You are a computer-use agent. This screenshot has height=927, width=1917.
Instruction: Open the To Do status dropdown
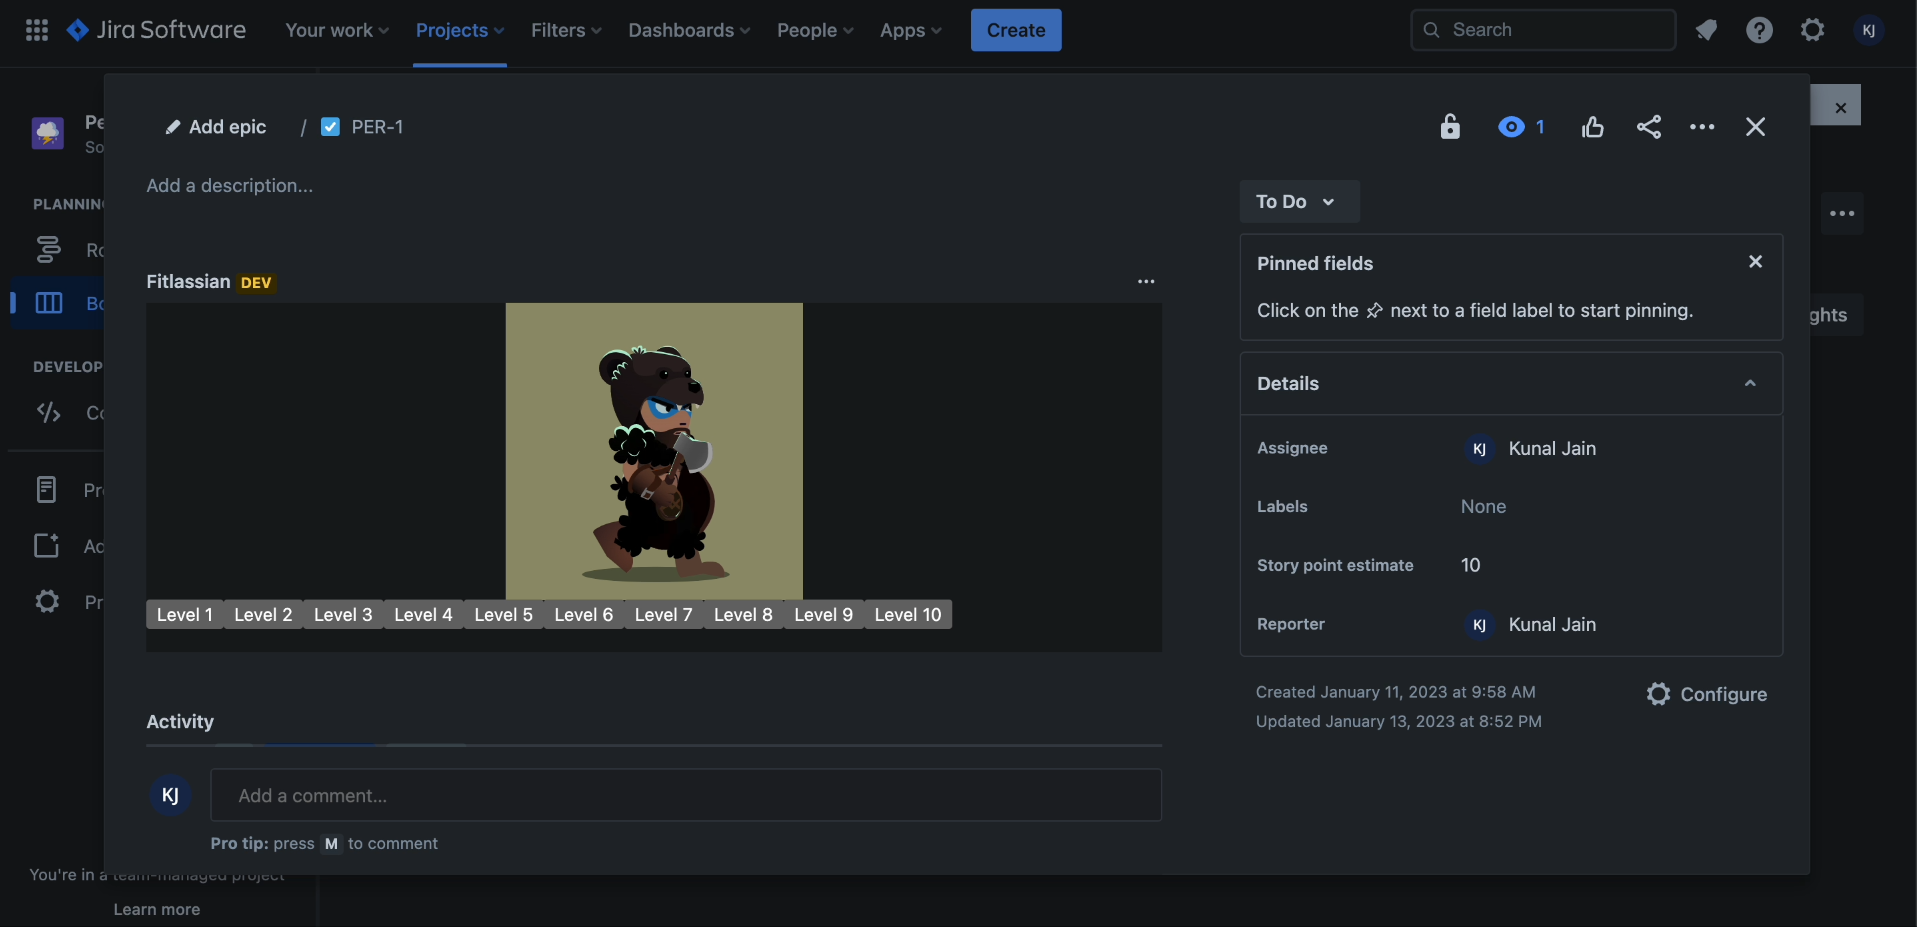(x=1299, y=202)
